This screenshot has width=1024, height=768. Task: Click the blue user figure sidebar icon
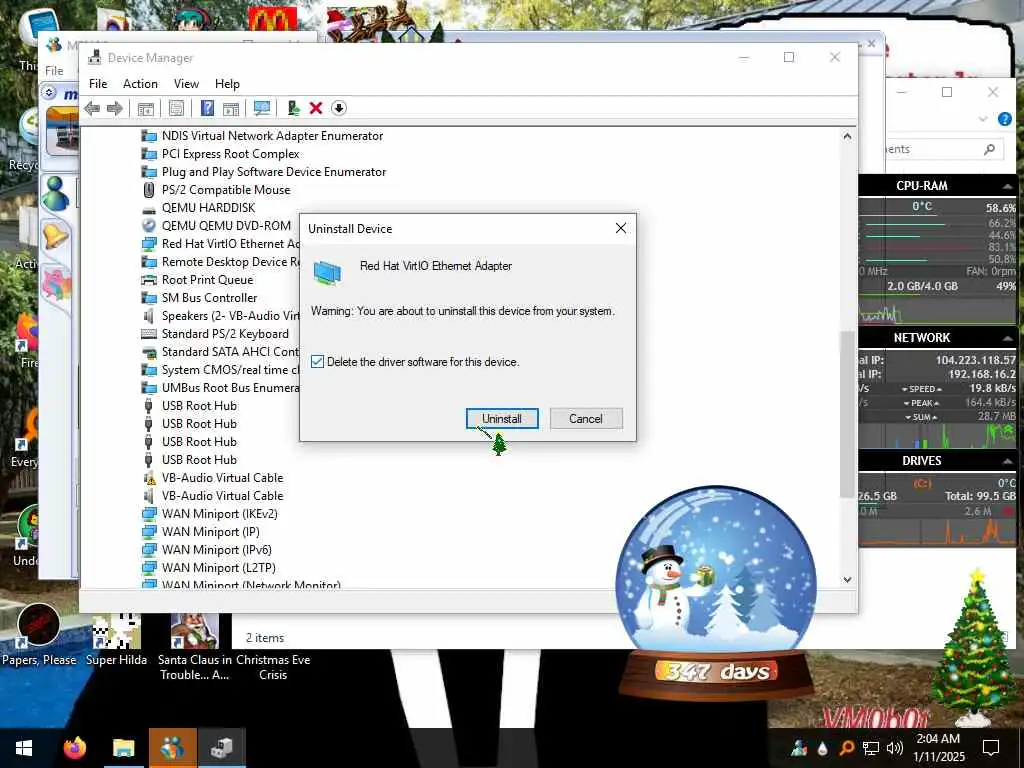pos(56,193)
